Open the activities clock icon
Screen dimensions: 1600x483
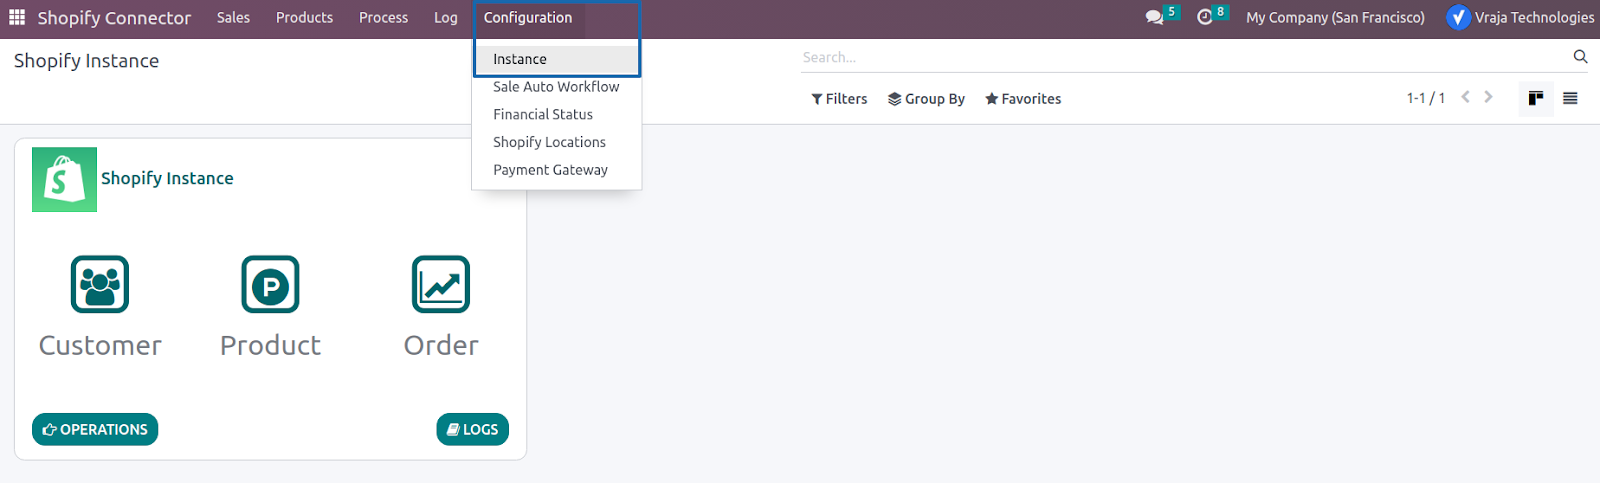[x=1205, y=17]
